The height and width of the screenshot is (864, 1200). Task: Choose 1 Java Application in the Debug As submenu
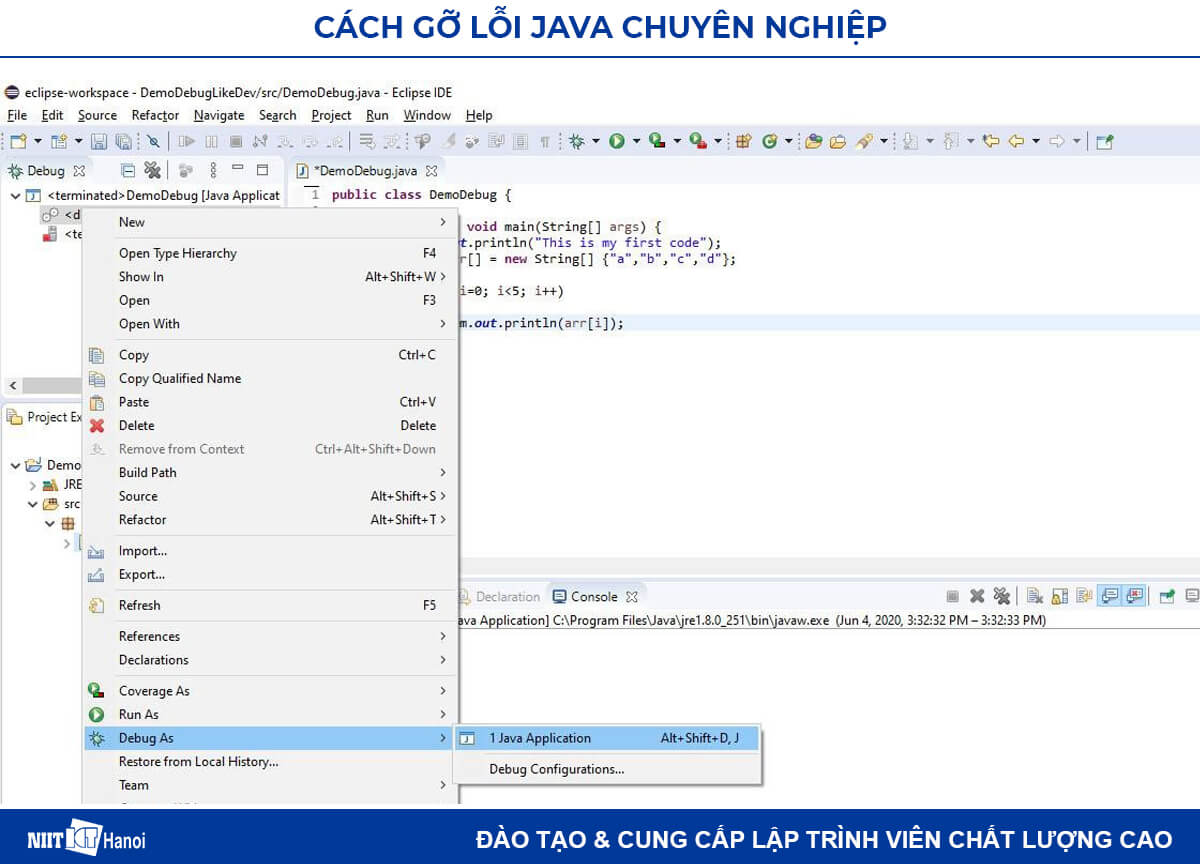tap(540, 738)
